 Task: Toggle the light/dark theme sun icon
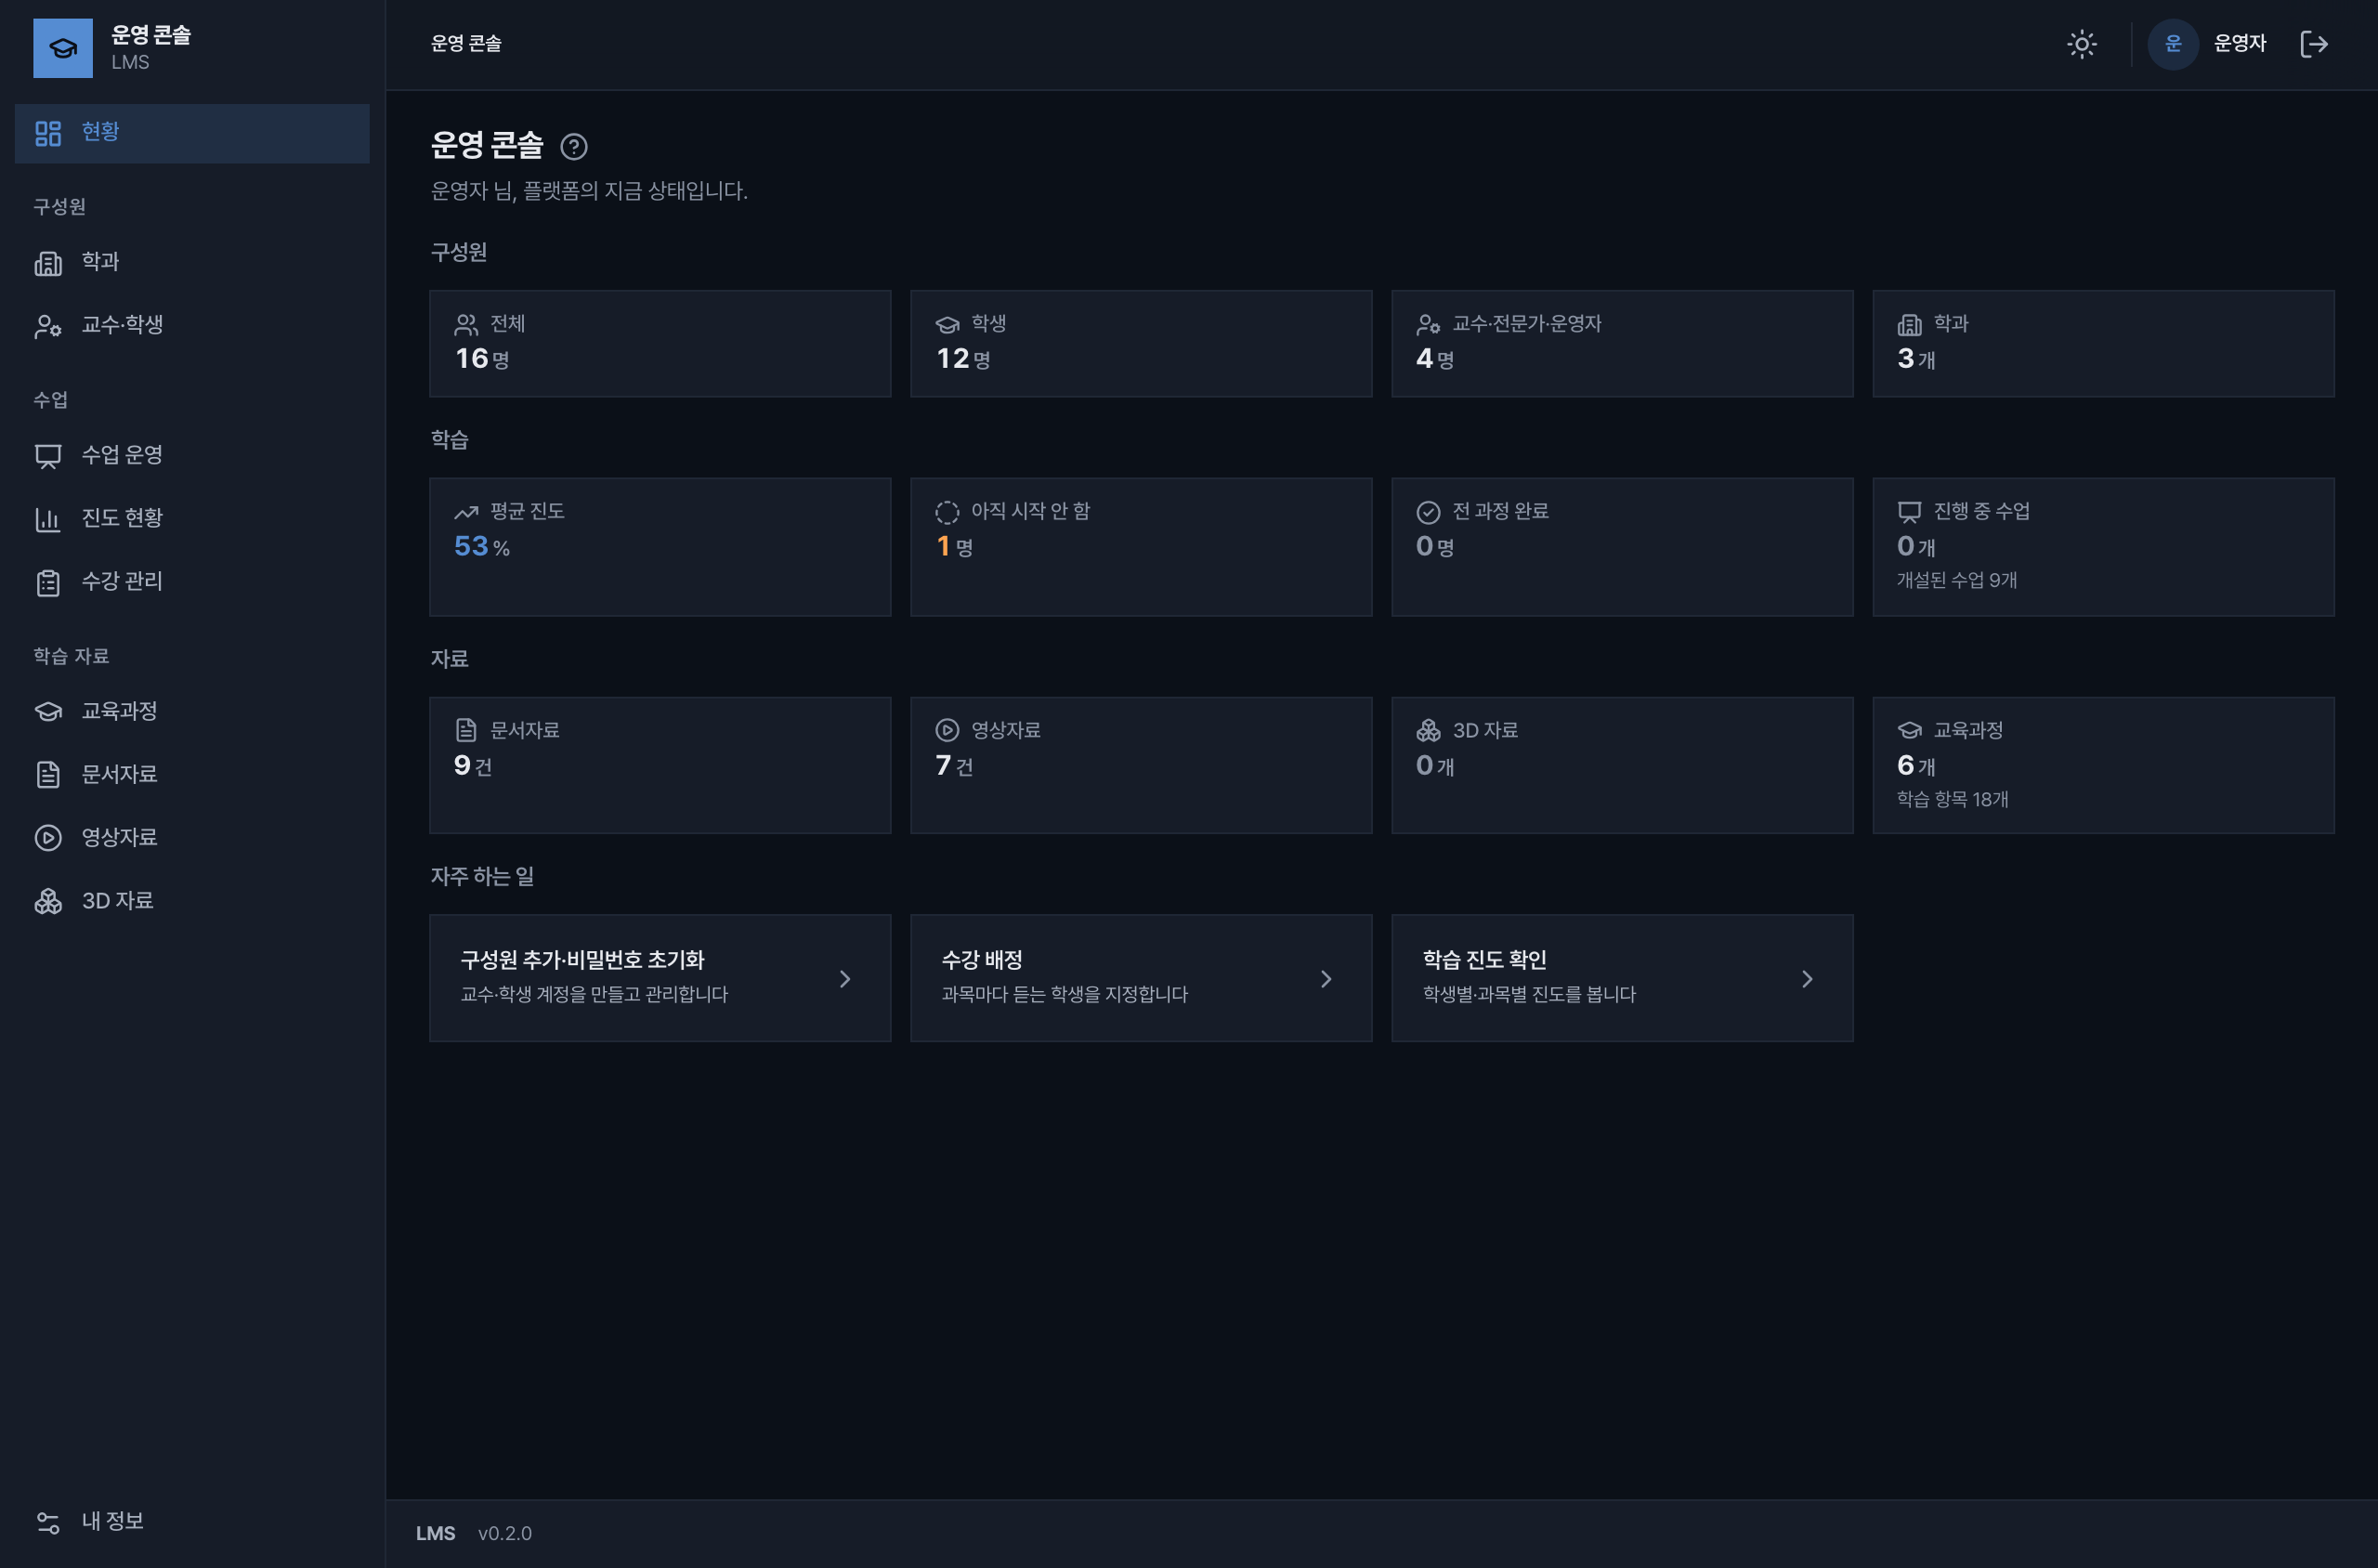point(2081,44)
